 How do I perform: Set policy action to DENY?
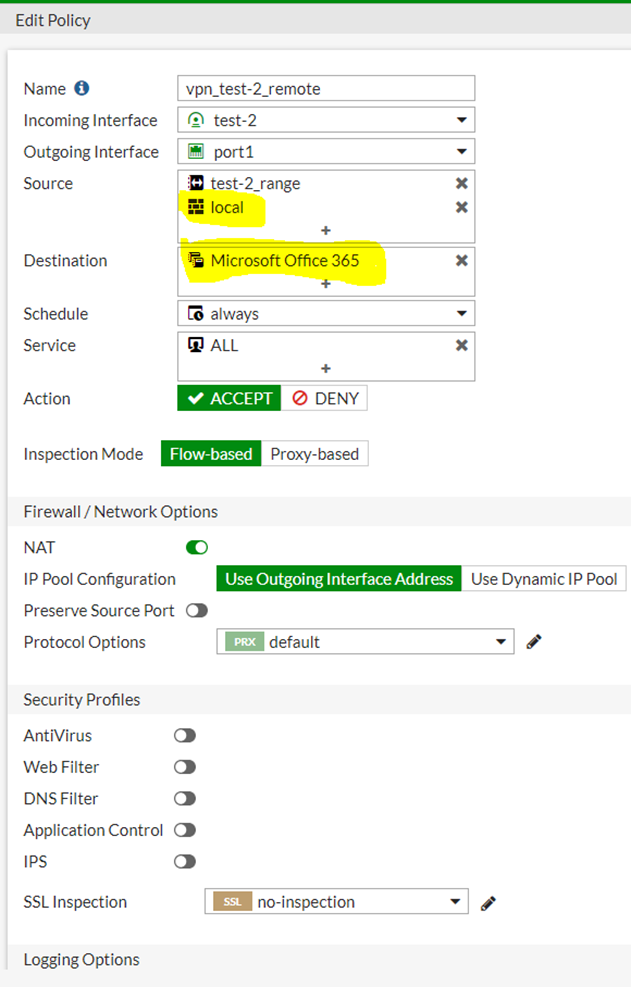click(325, 399)
